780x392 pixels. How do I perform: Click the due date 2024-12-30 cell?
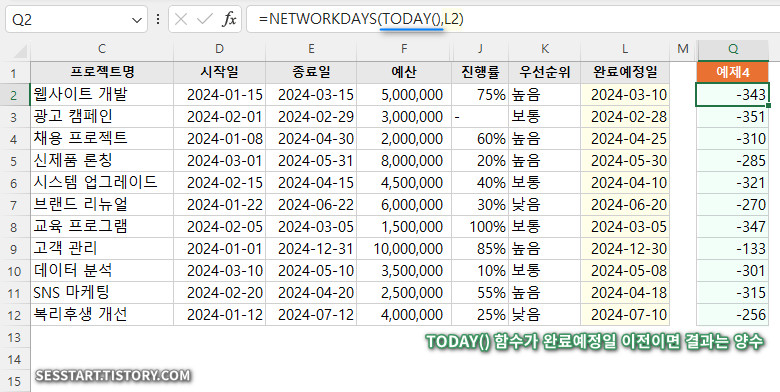[625, 248]
